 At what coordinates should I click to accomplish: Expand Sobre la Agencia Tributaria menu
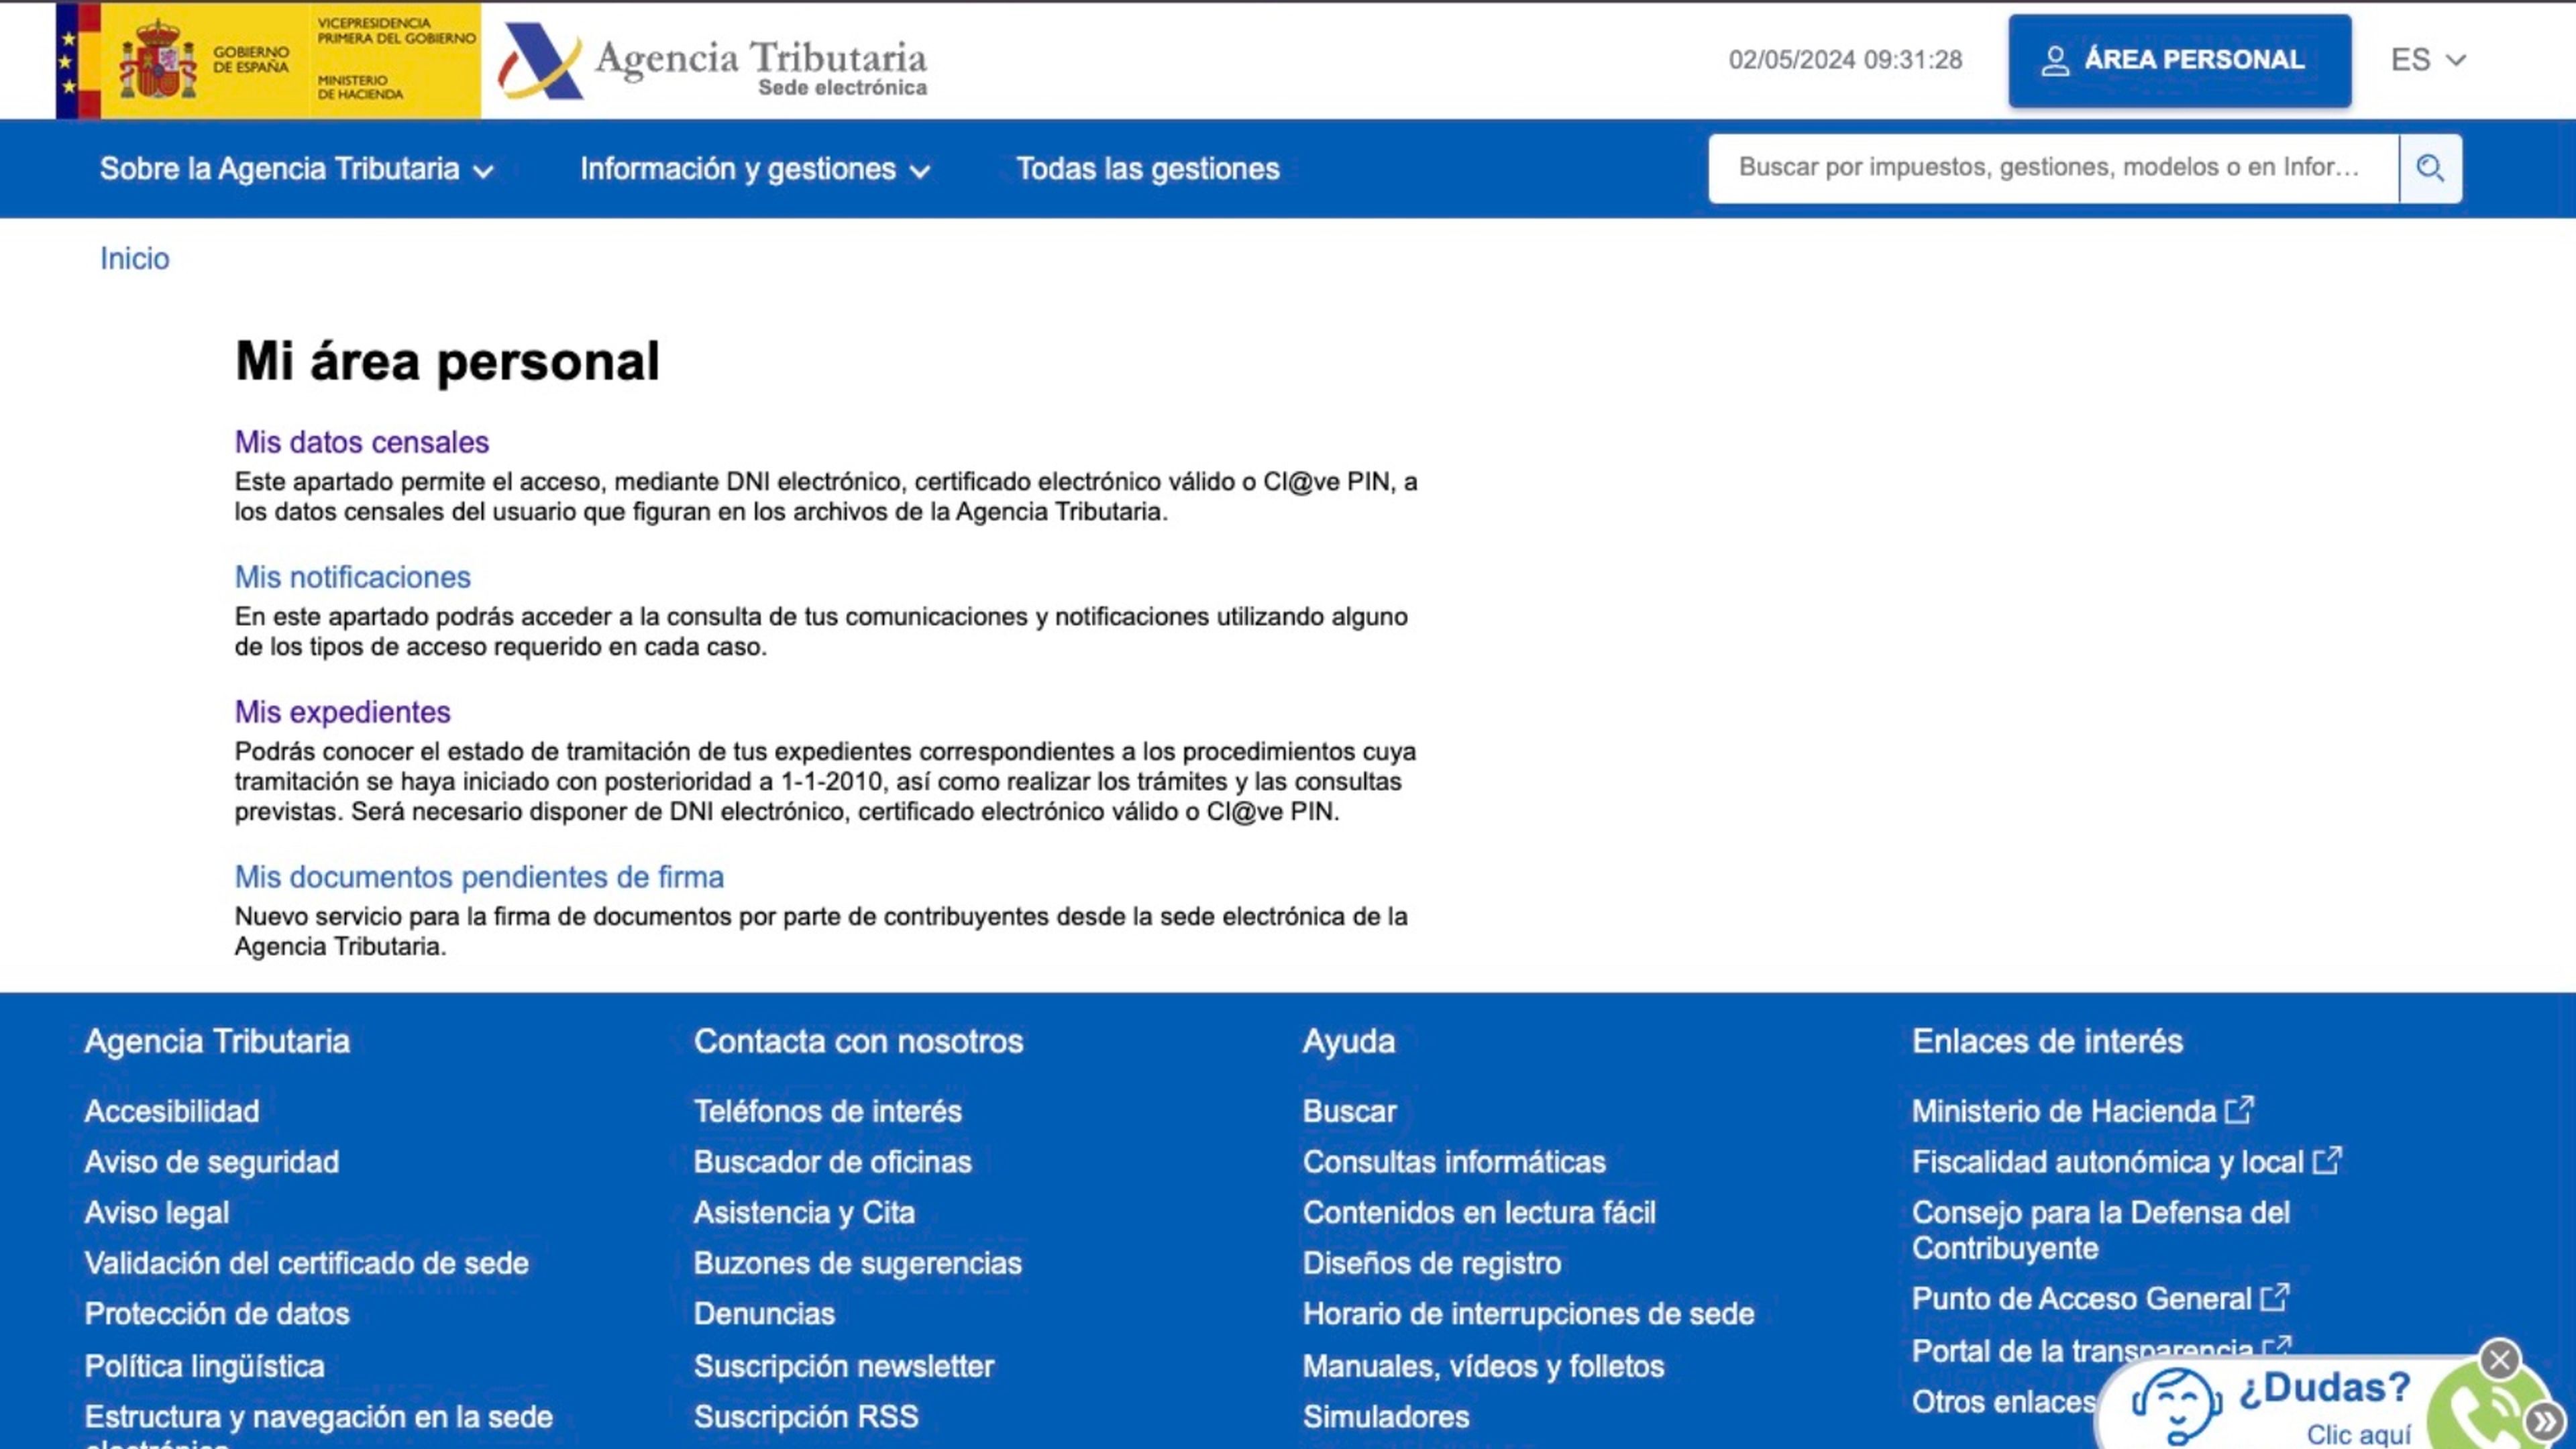coord(297,169)
